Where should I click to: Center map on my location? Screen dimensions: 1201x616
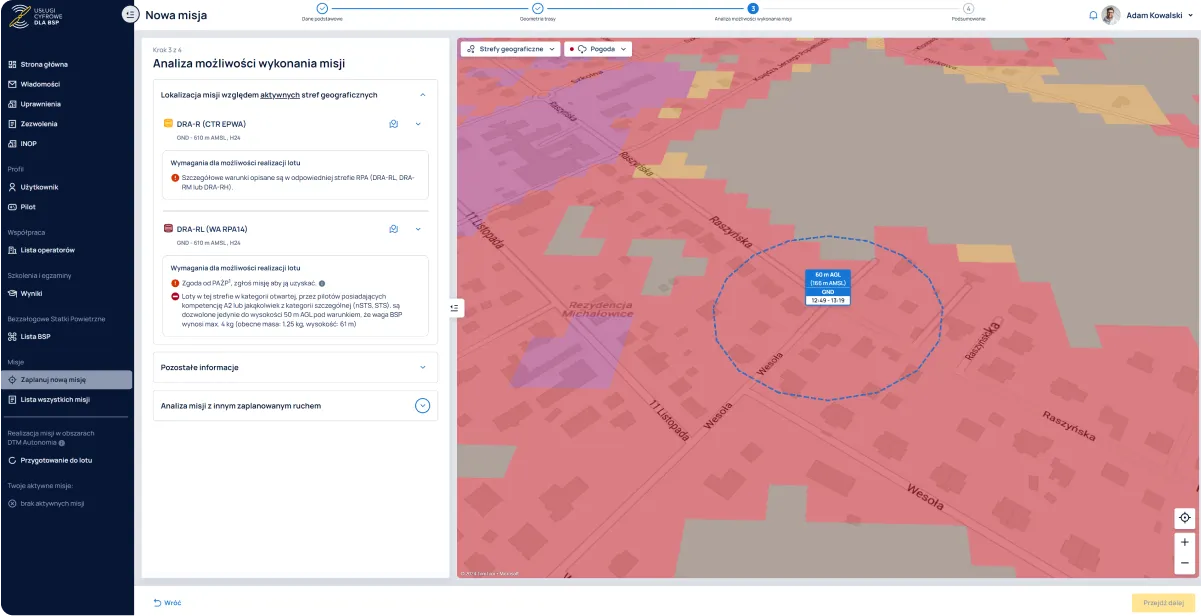point(1184,517)
